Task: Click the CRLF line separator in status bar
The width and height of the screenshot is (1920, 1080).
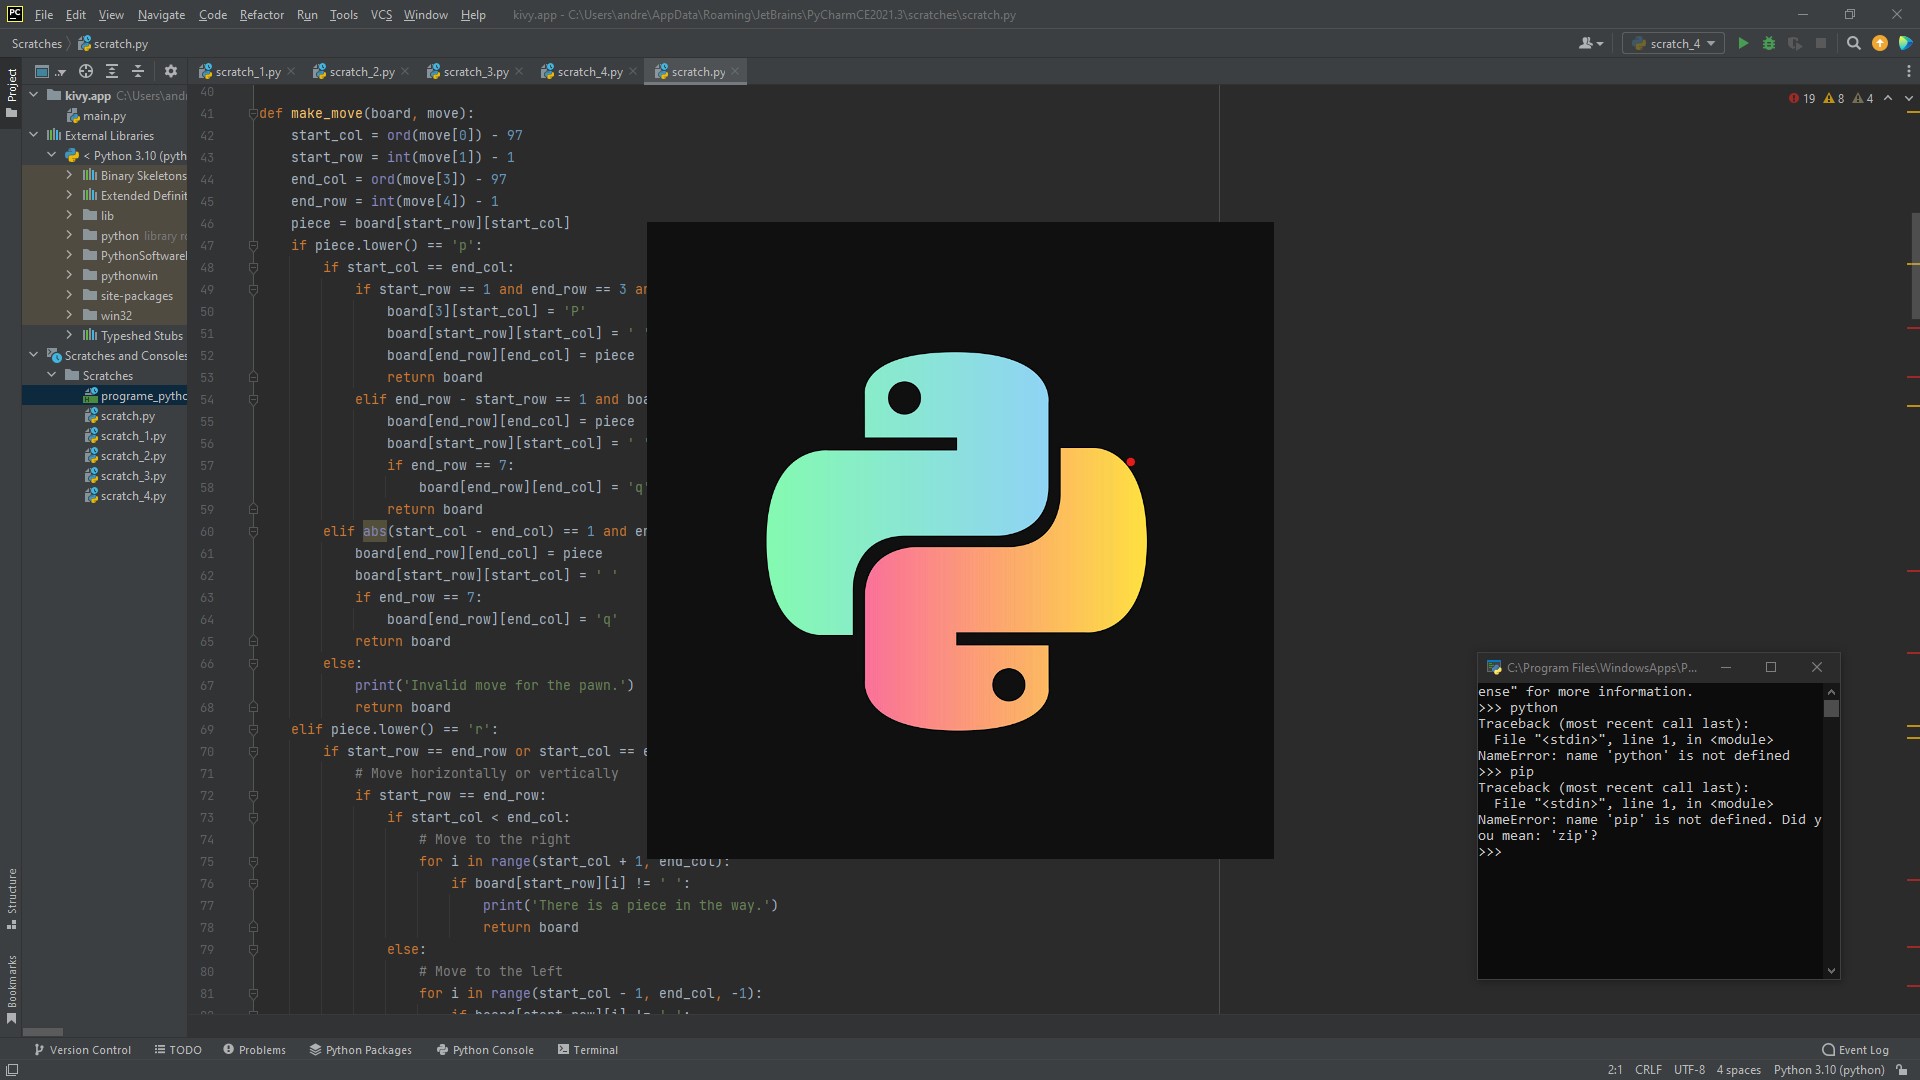Action: click(x=1648, y=1070)
